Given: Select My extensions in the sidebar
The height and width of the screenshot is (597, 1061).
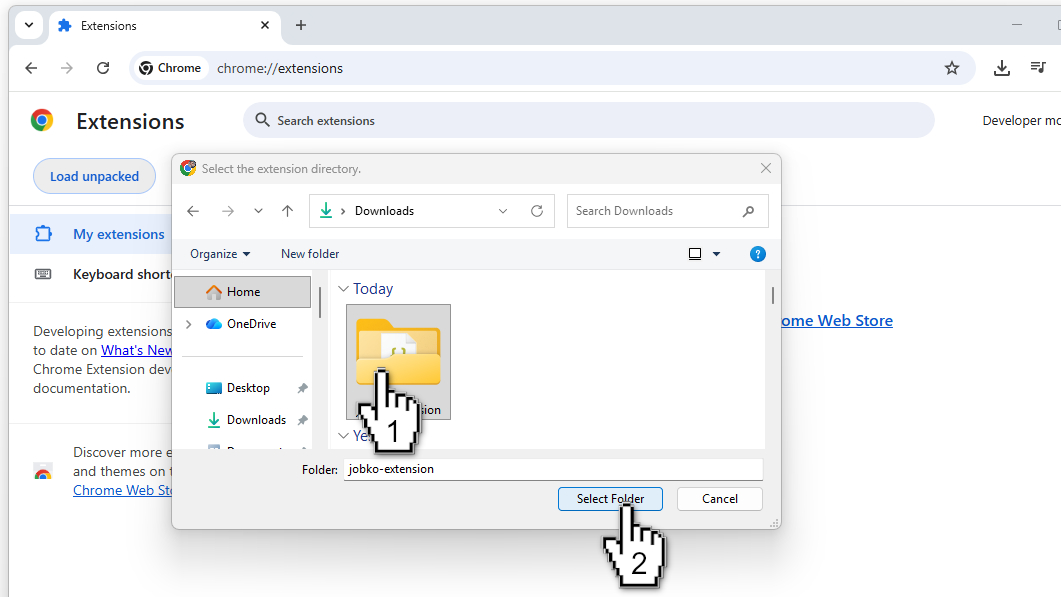Looking at the screenshot, I should tap(118, 233).
